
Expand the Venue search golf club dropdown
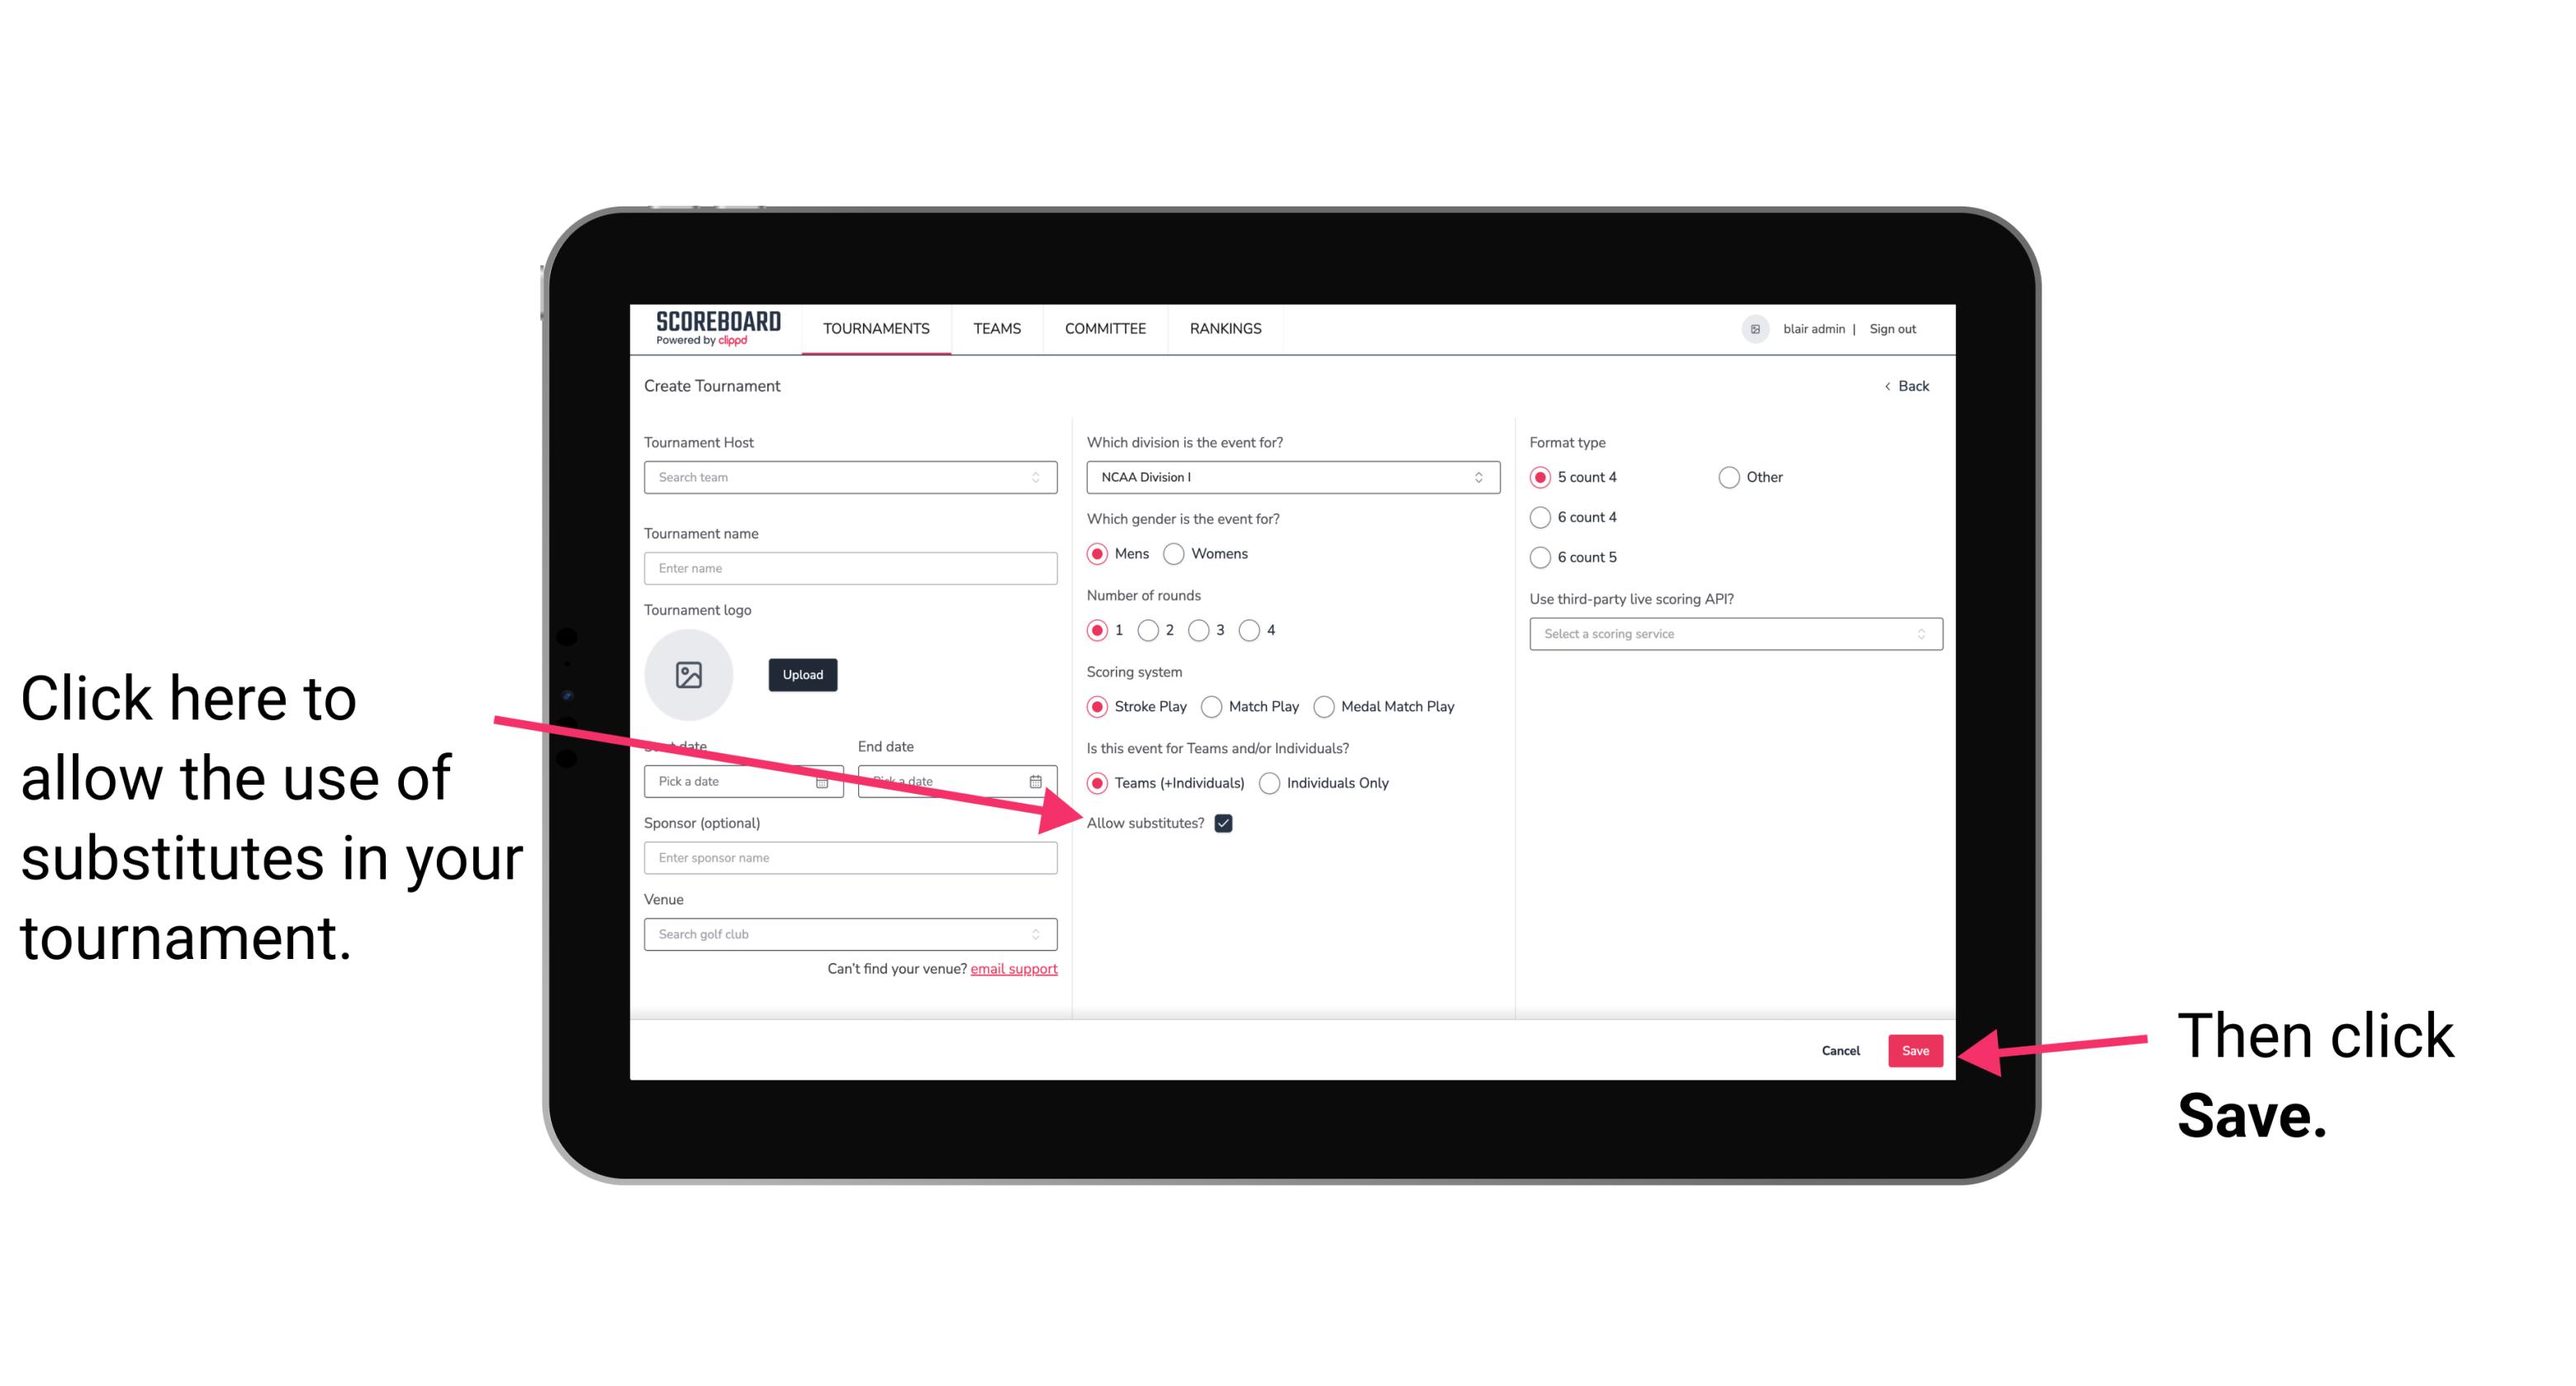[x=1042, y=935]
